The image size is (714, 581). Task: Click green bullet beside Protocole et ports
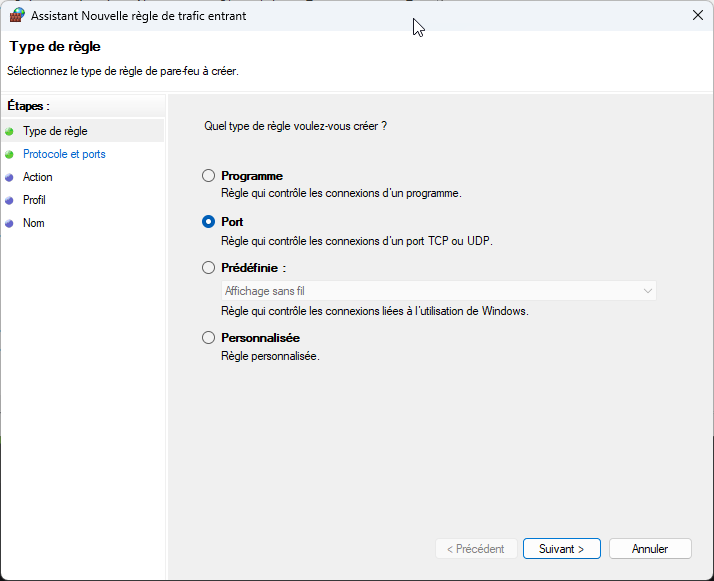pyautogui.click(x=9, y=154)
